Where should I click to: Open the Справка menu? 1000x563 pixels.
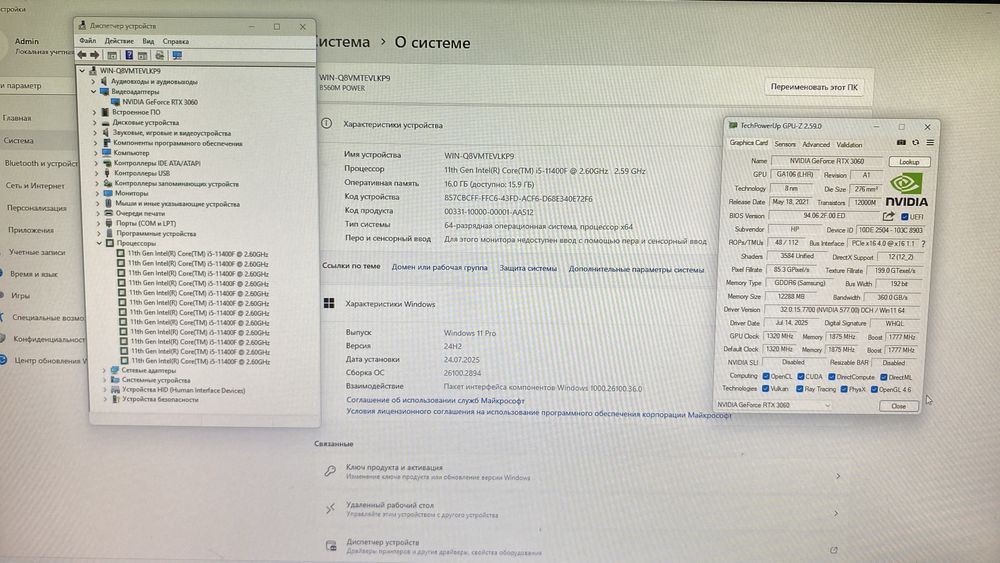click(x=175, y=41)
